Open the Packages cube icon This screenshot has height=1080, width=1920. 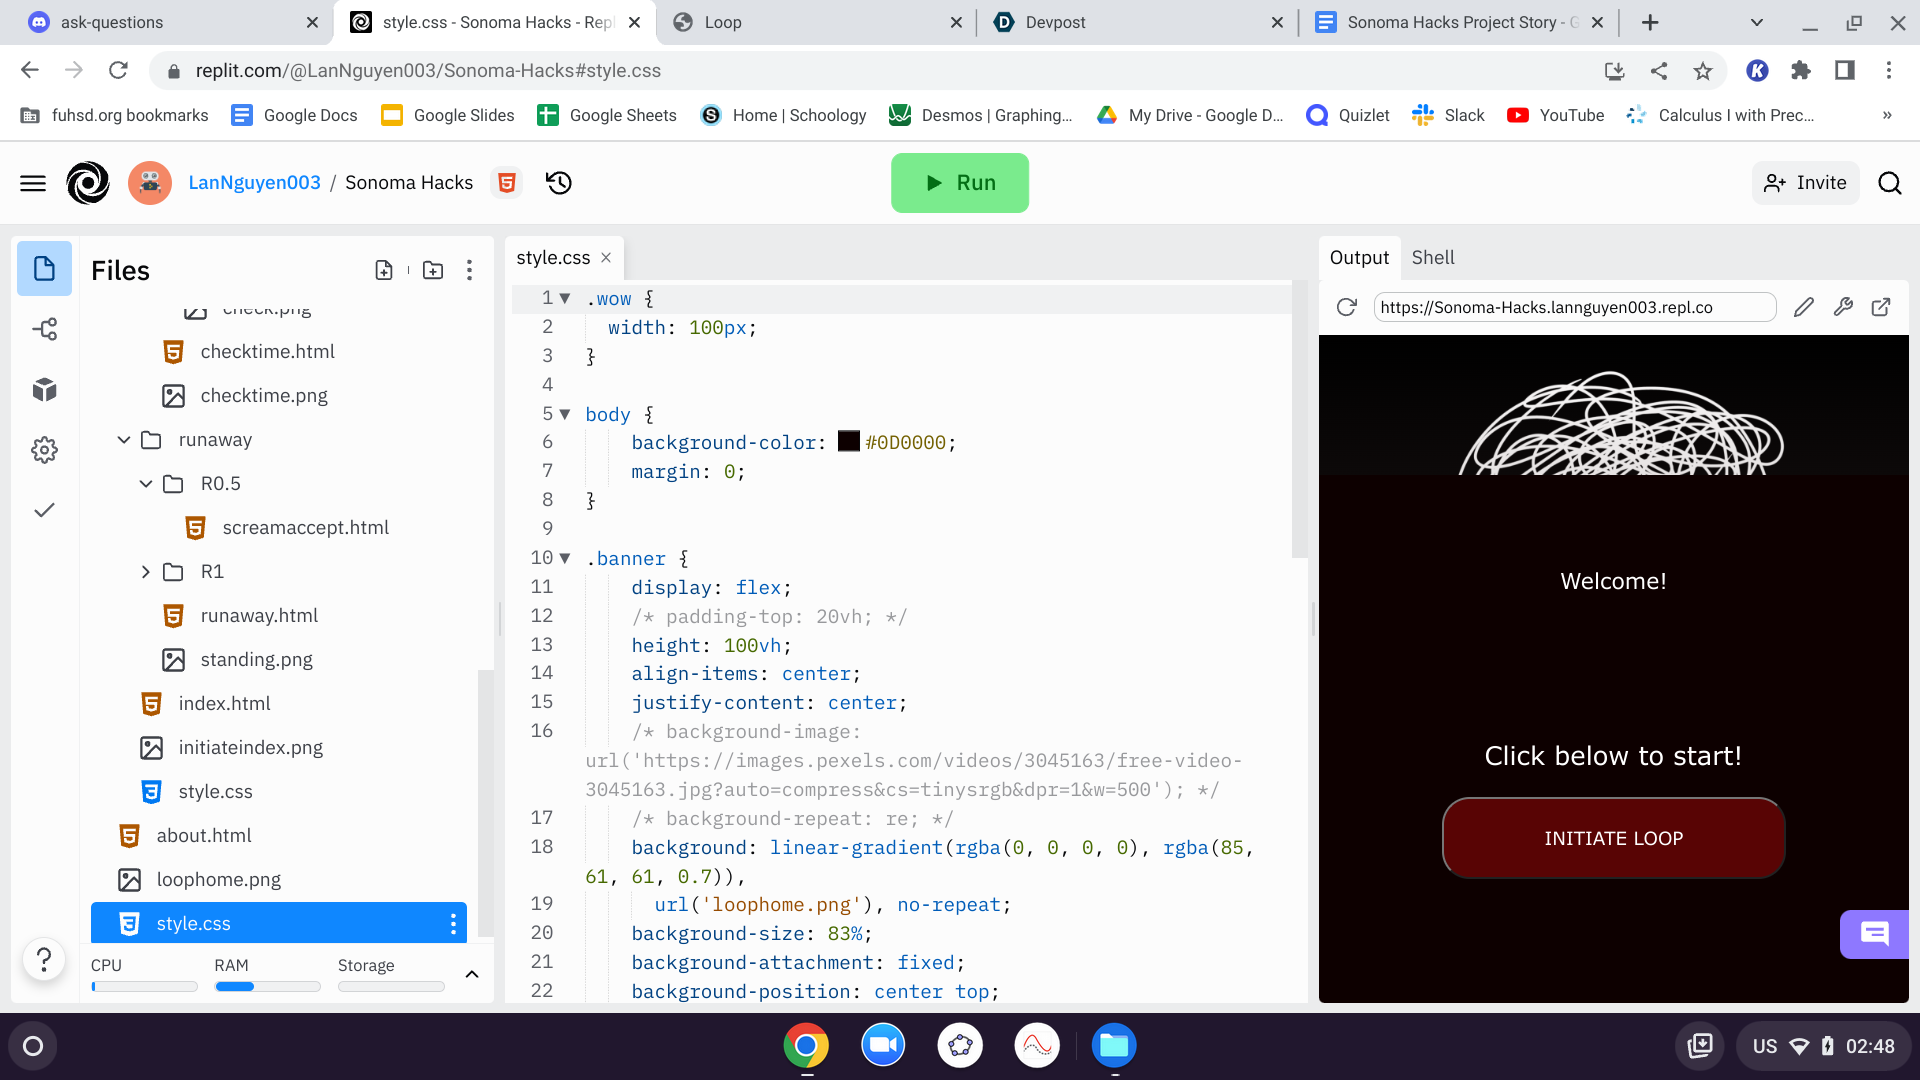click(x=44, y=389)
